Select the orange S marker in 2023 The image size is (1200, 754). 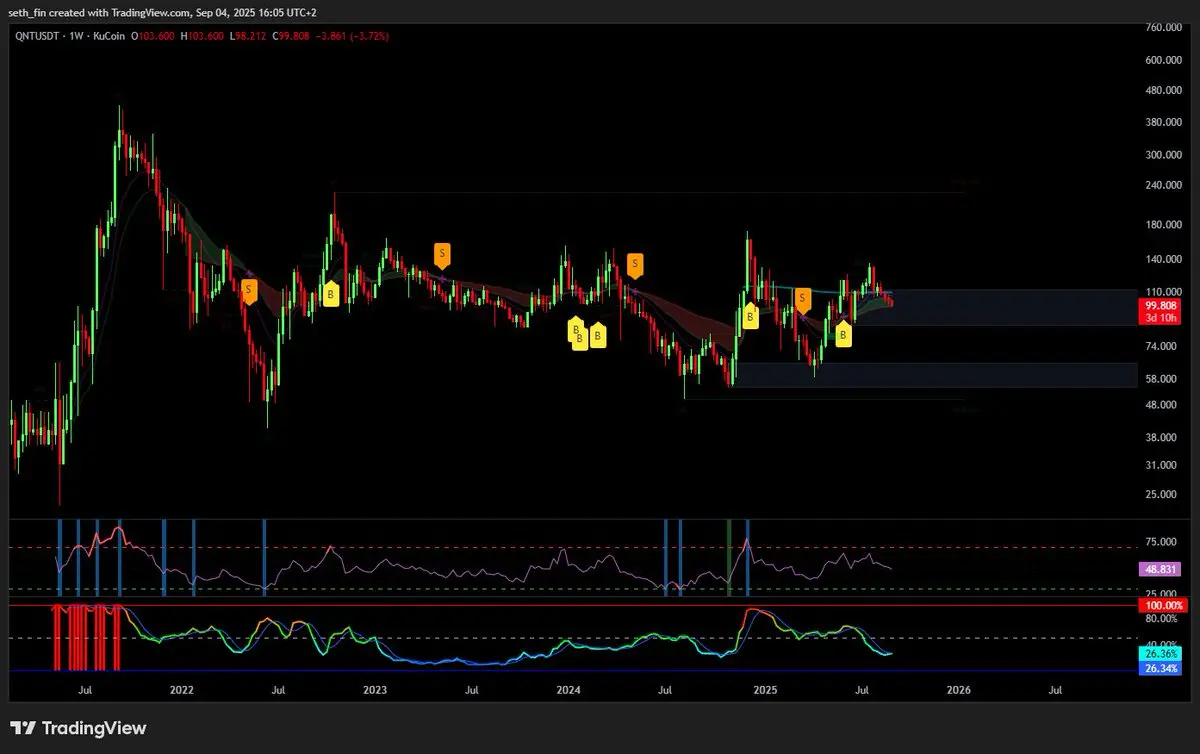point(441,254)
